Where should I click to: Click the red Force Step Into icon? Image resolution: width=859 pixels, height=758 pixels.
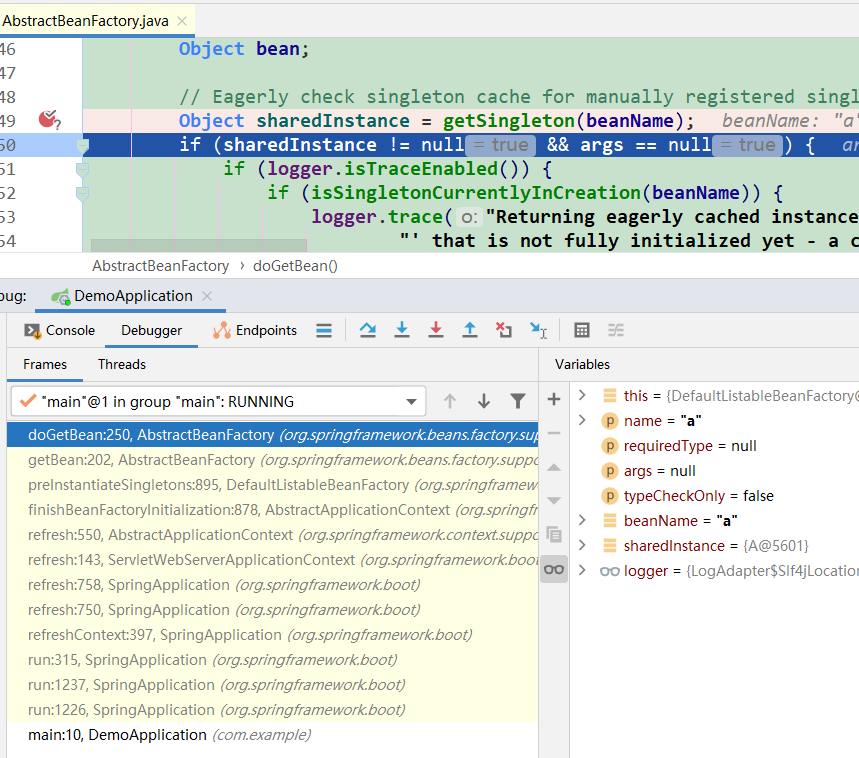click(436, 330)
